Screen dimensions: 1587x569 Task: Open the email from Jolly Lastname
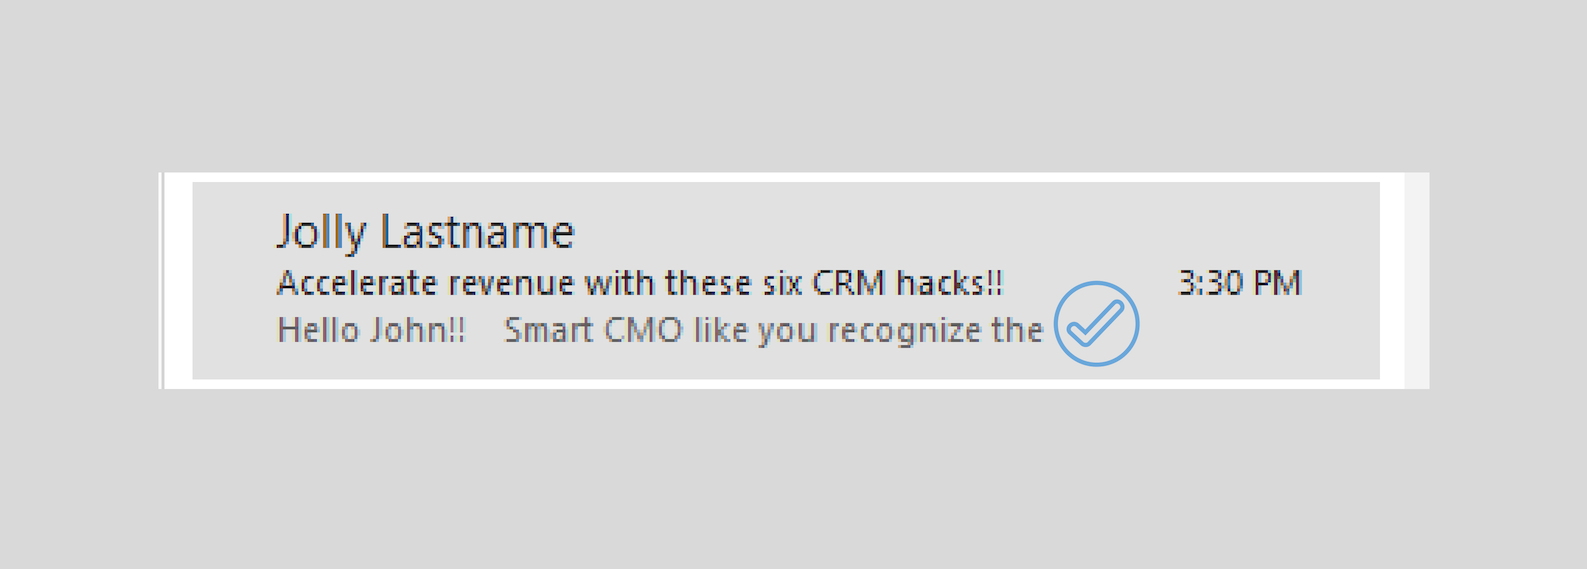(x=786, y=280)
